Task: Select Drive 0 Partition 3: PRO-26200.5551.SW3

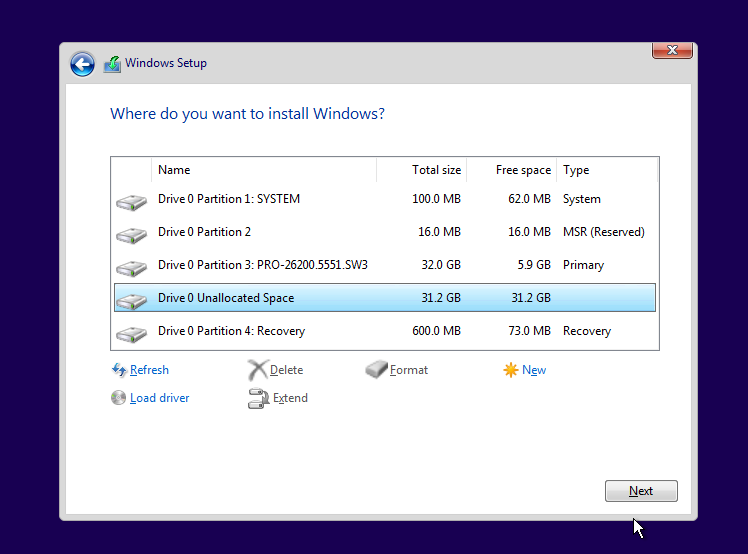Action: [x=385, y=265]
